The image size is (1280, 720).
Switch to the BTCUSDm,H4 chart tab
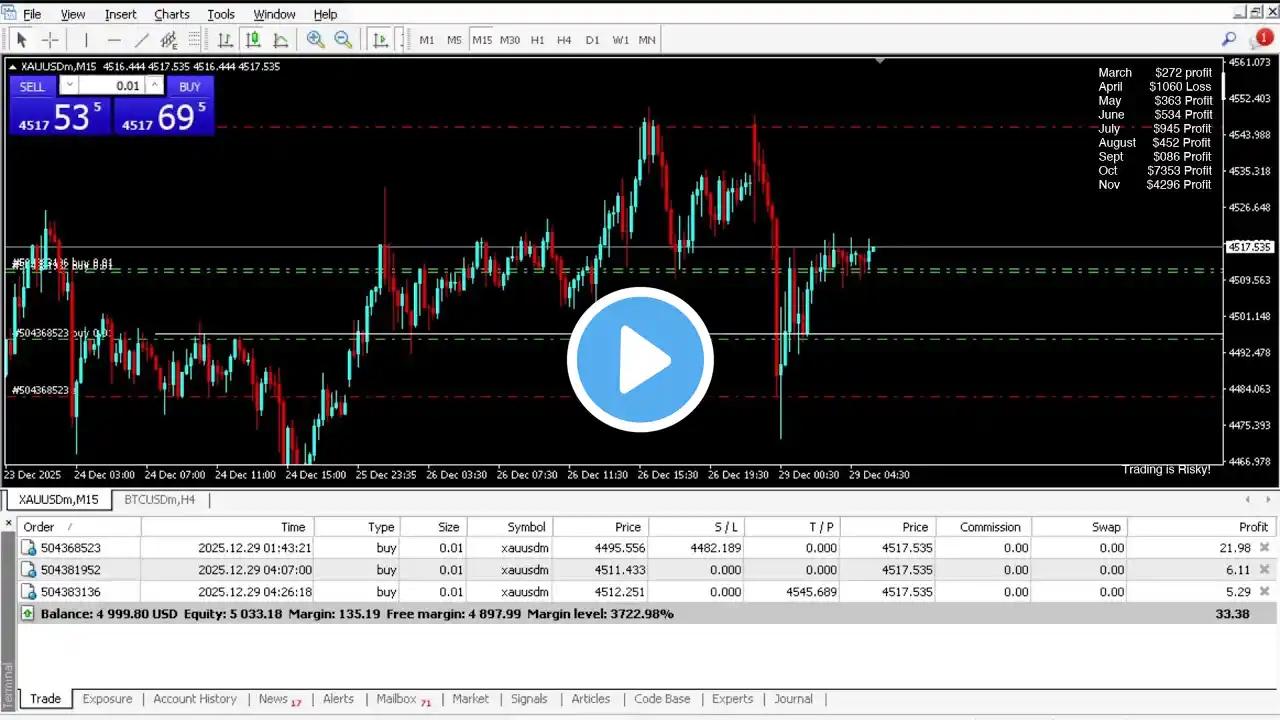pos(160,499)
